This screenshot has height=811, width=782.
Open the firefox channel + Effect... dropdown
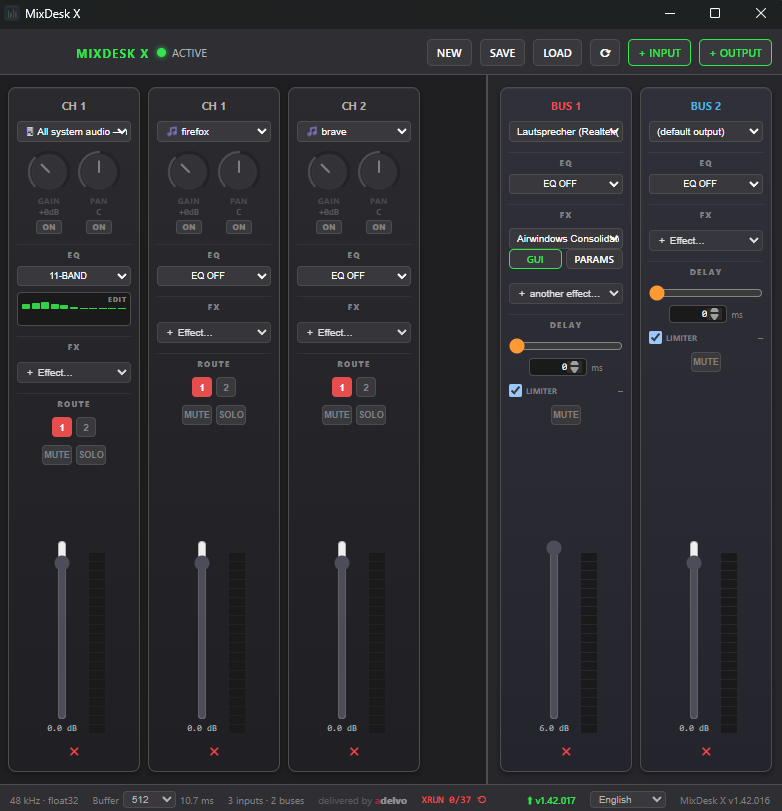(214, 333)
